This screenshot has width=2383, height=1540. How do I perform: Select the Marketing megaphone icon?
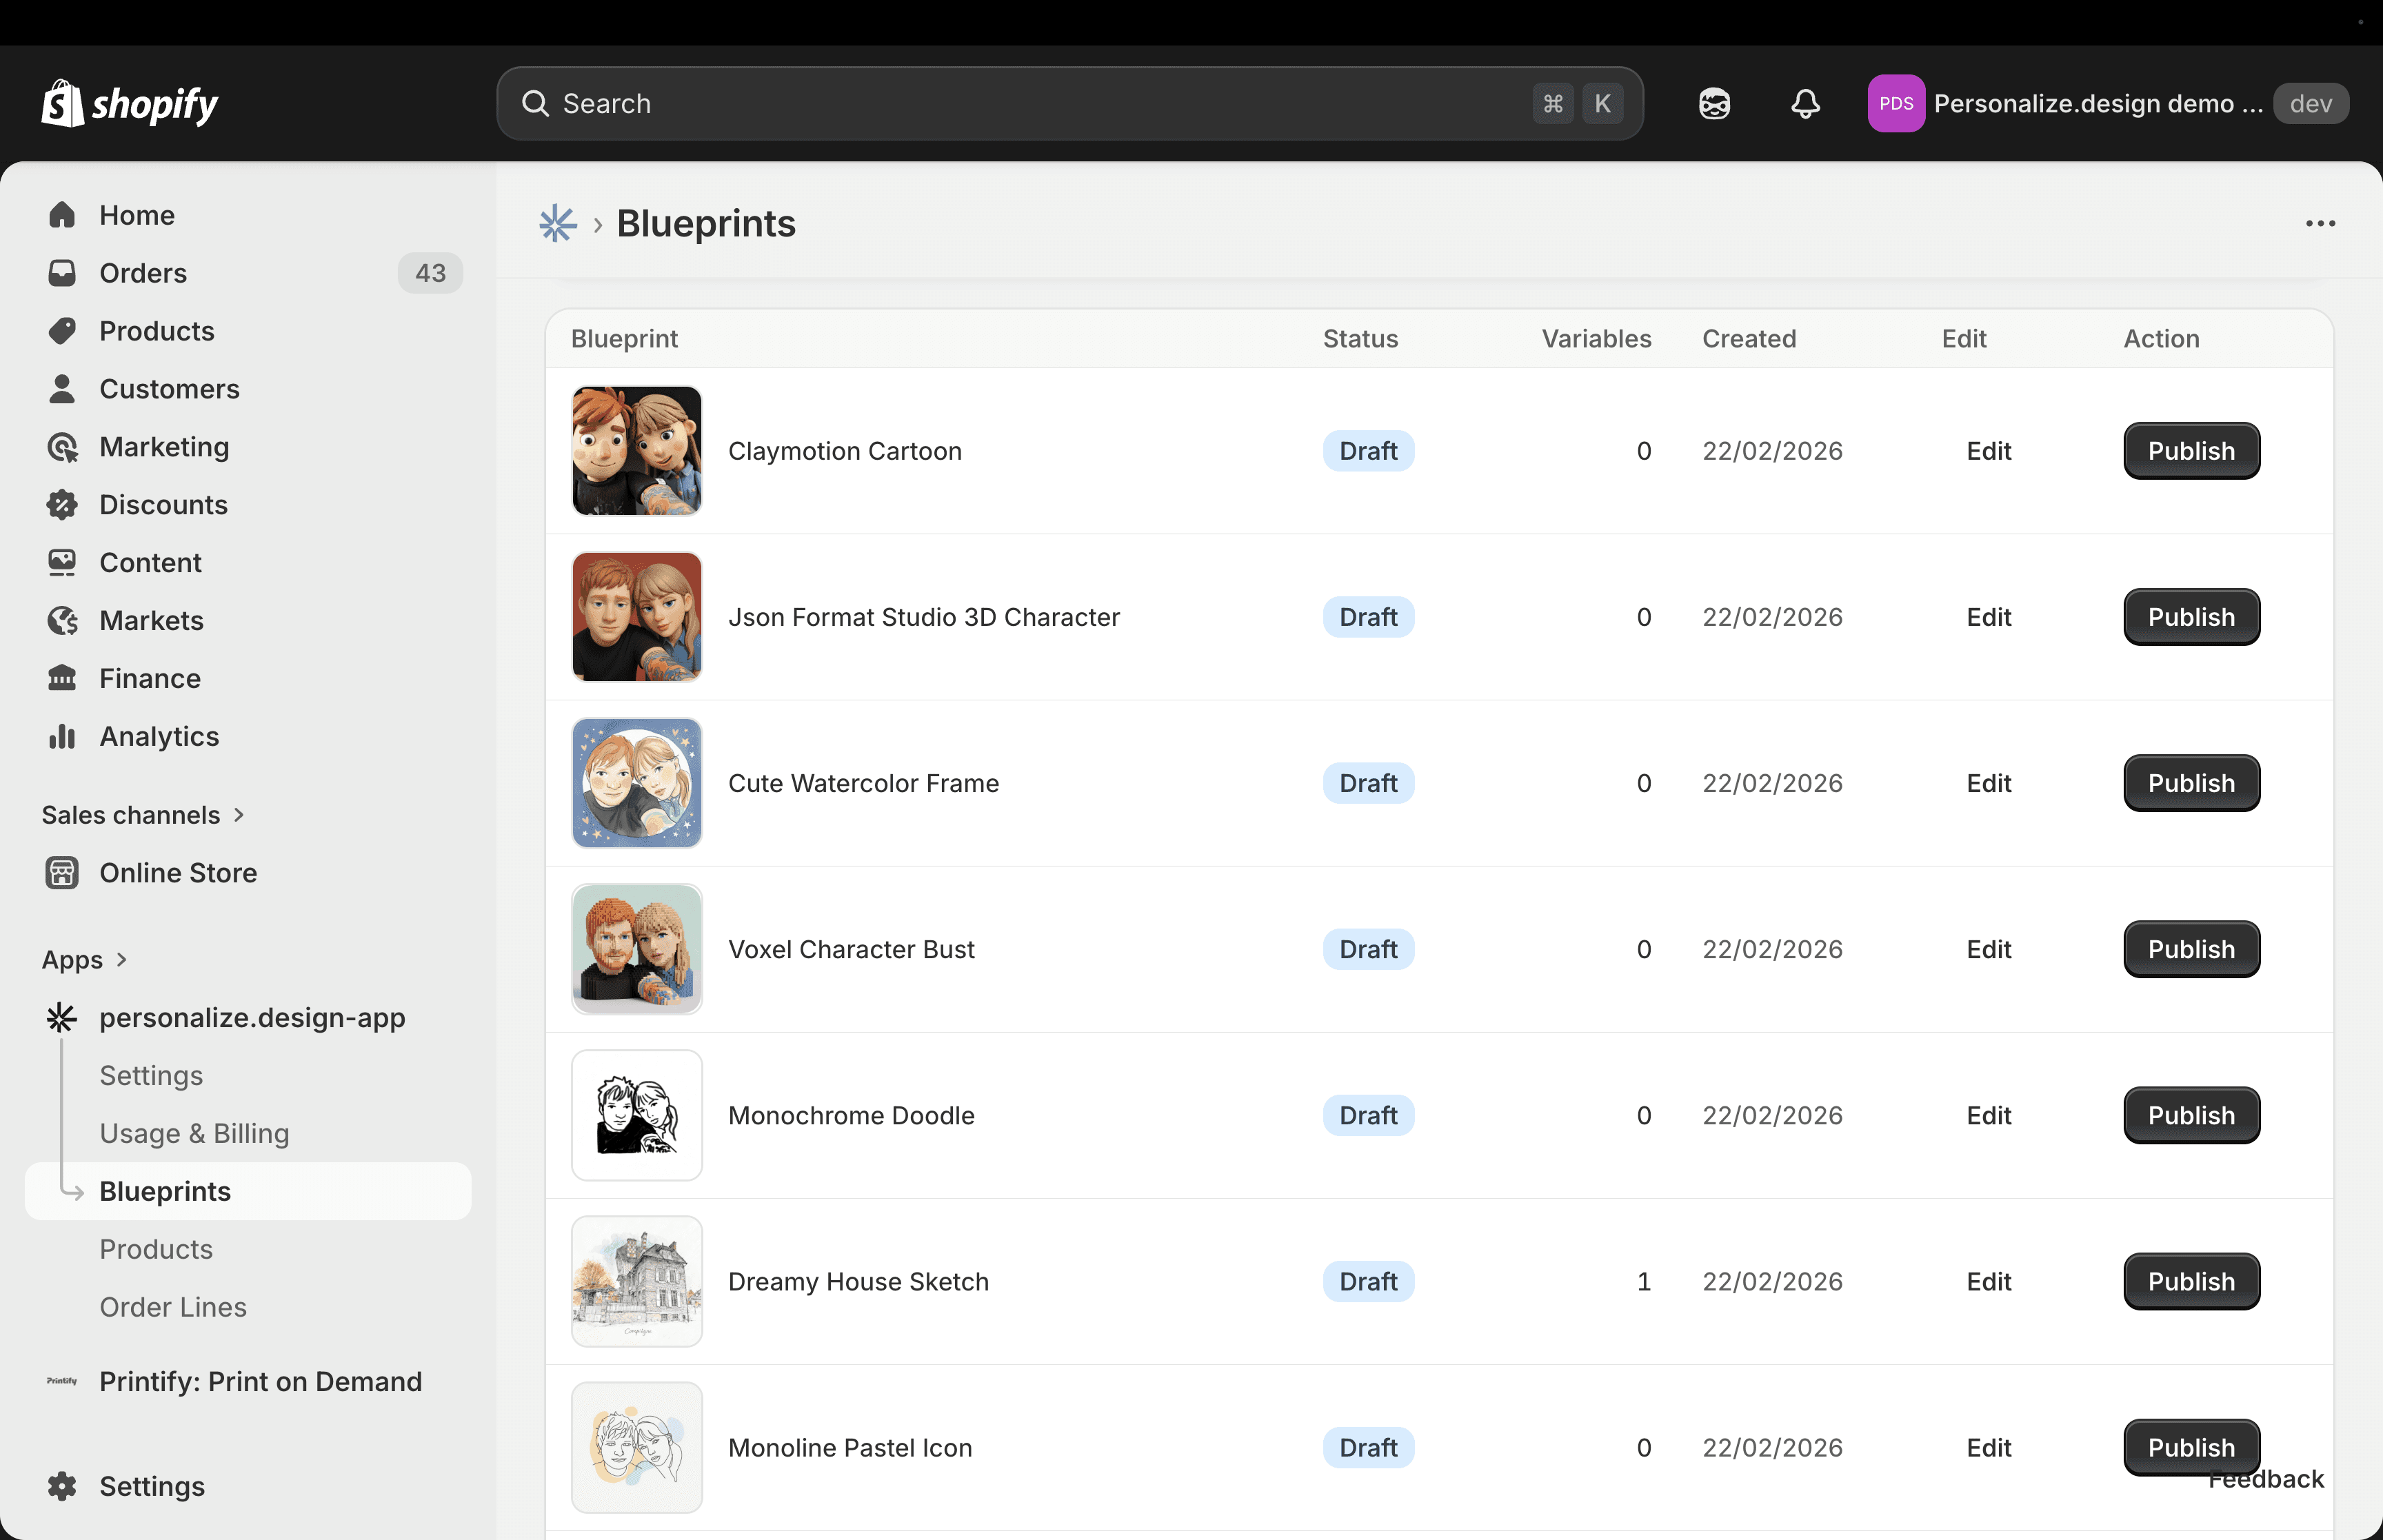click(x=62, y=447)
